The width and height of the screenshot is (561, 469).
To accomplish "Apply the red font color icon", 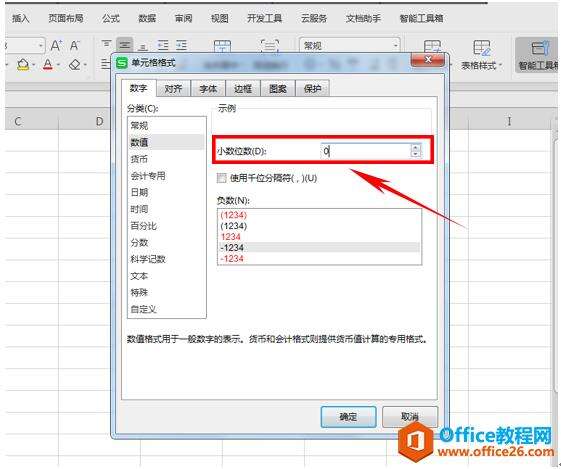I will 48,65.
